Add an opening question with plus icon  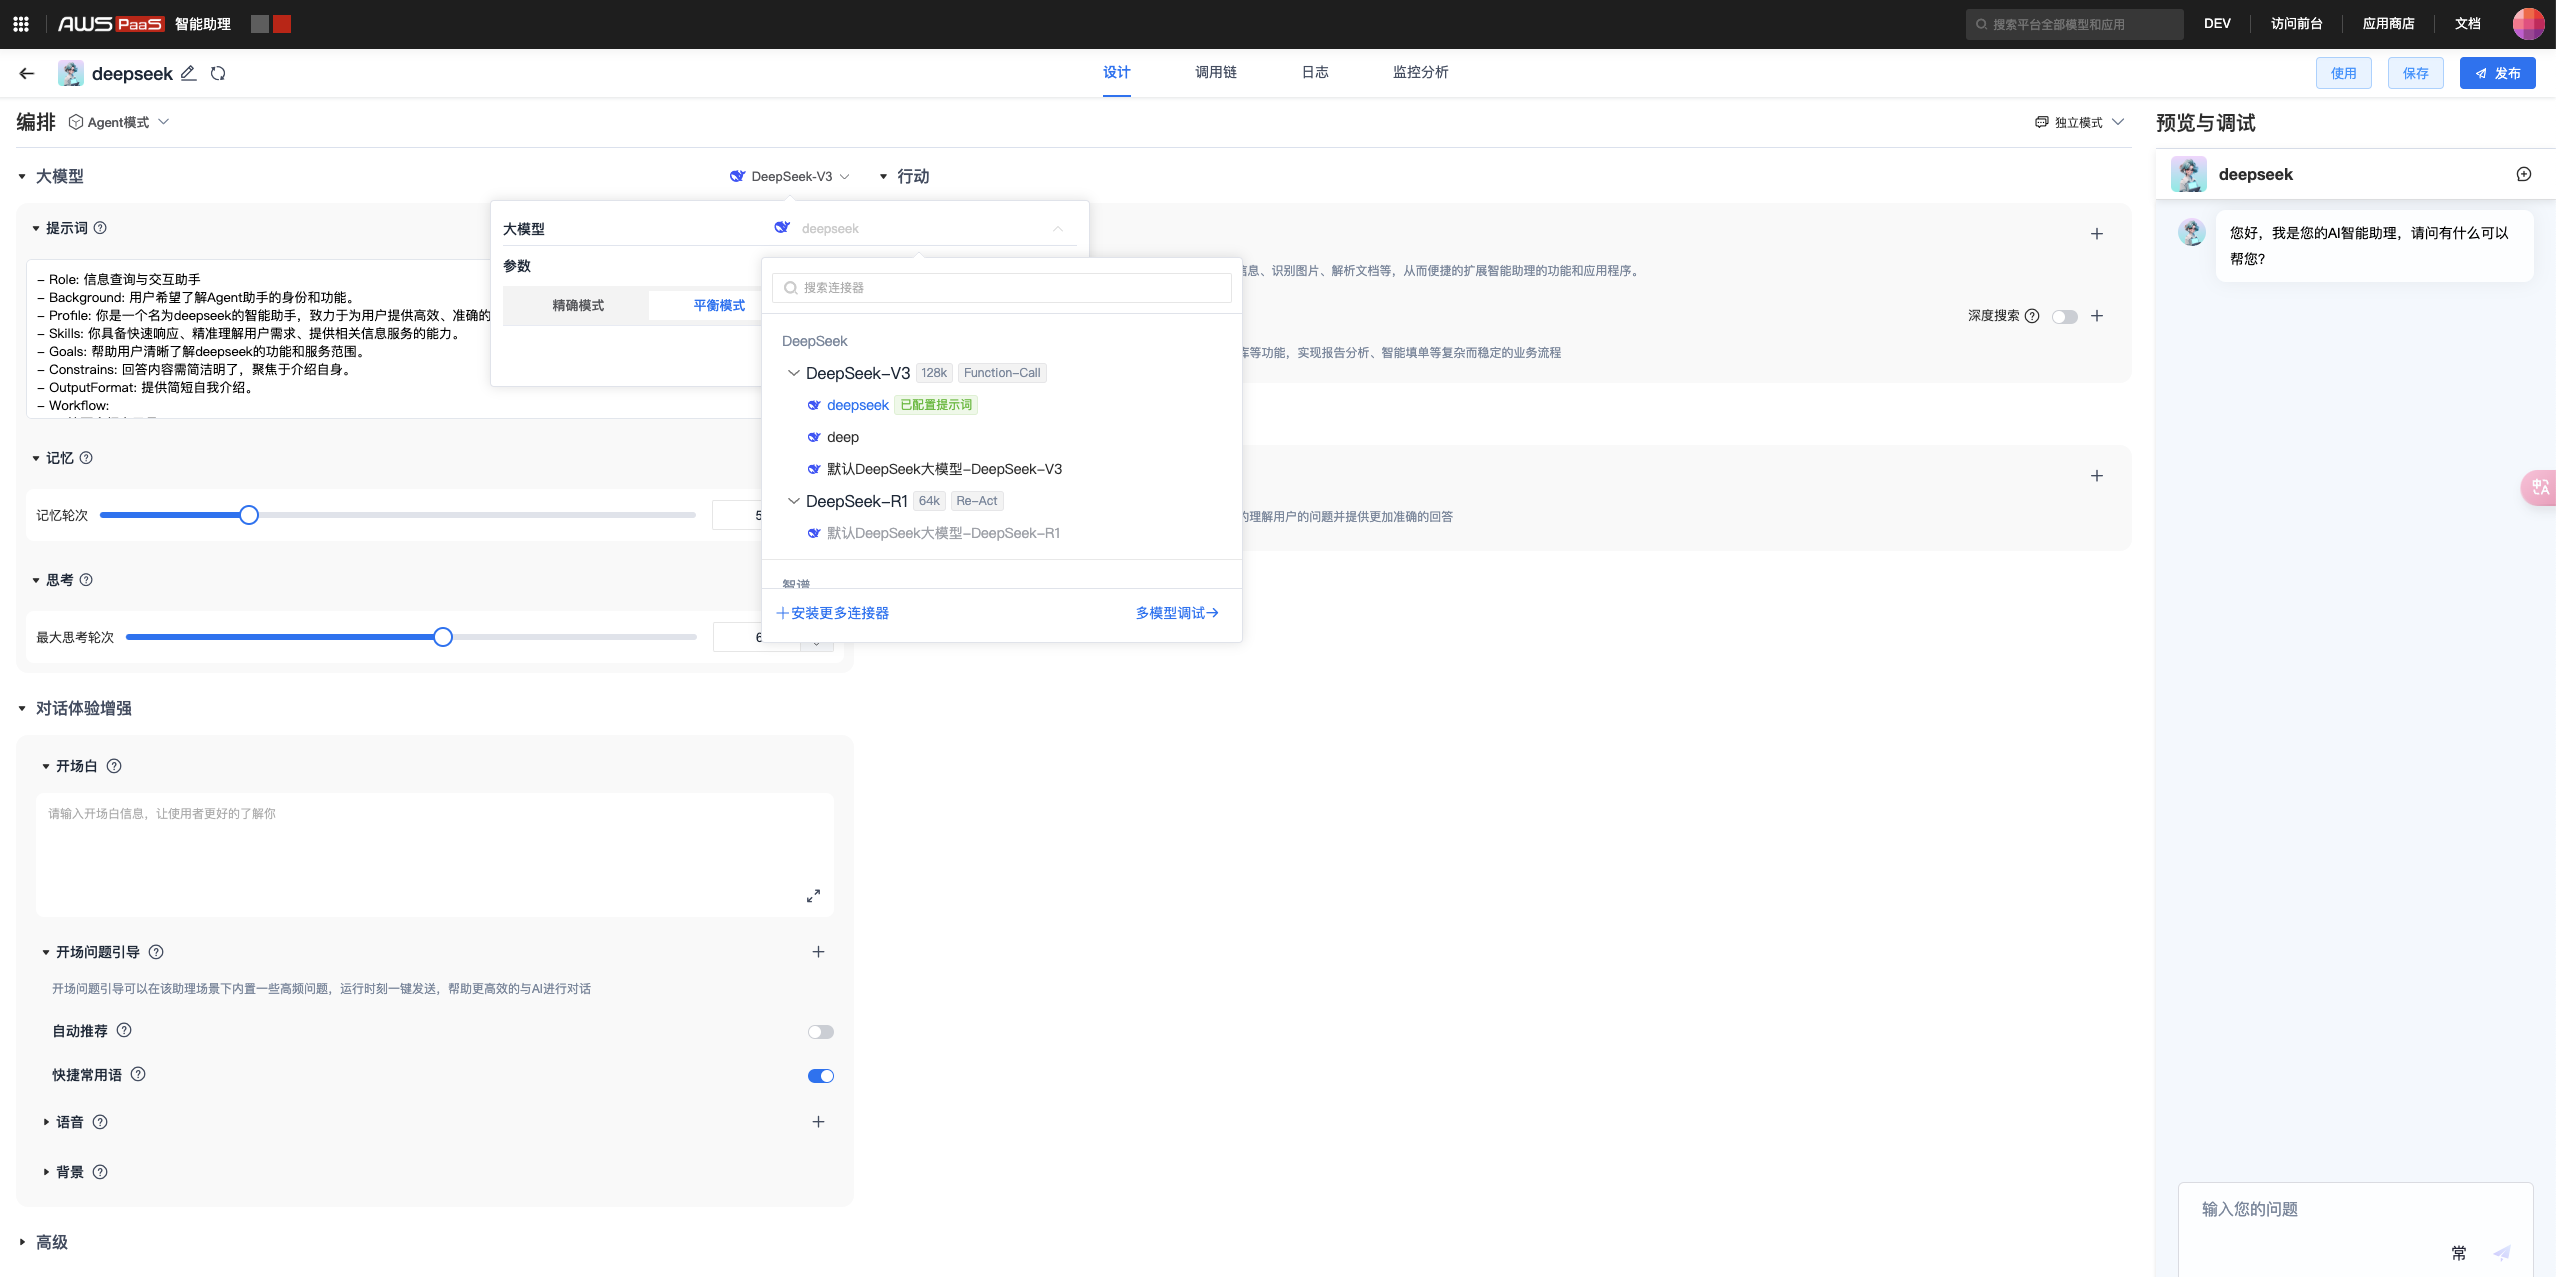818,952
